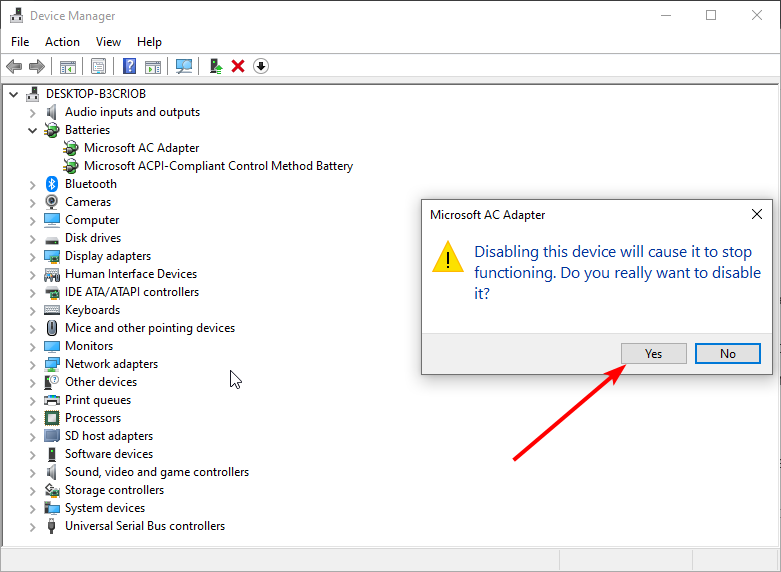This screenshot has height=572, width=781.
Task: Click the blue Help question-mark icon
Action: [130, 66]
